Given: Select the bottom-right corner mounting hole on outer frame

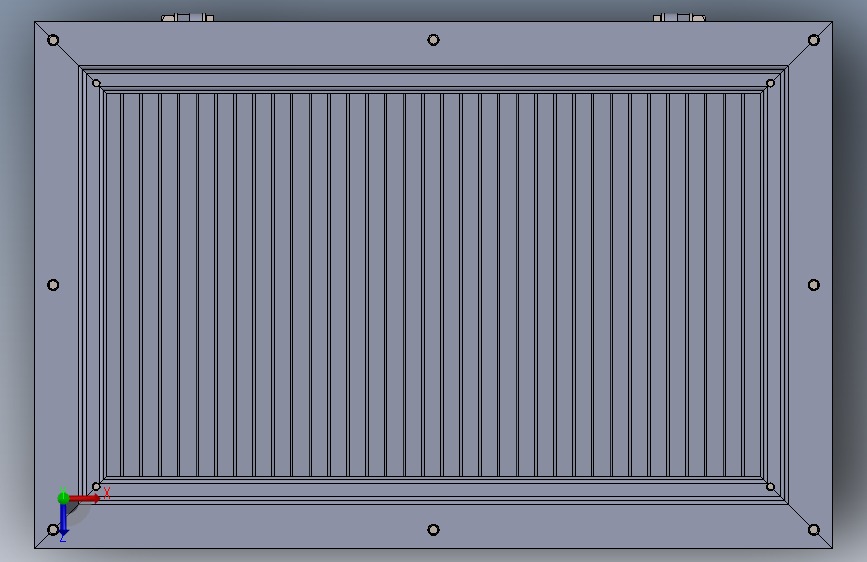Looking at the screenshot, I should tap(813, 530).
